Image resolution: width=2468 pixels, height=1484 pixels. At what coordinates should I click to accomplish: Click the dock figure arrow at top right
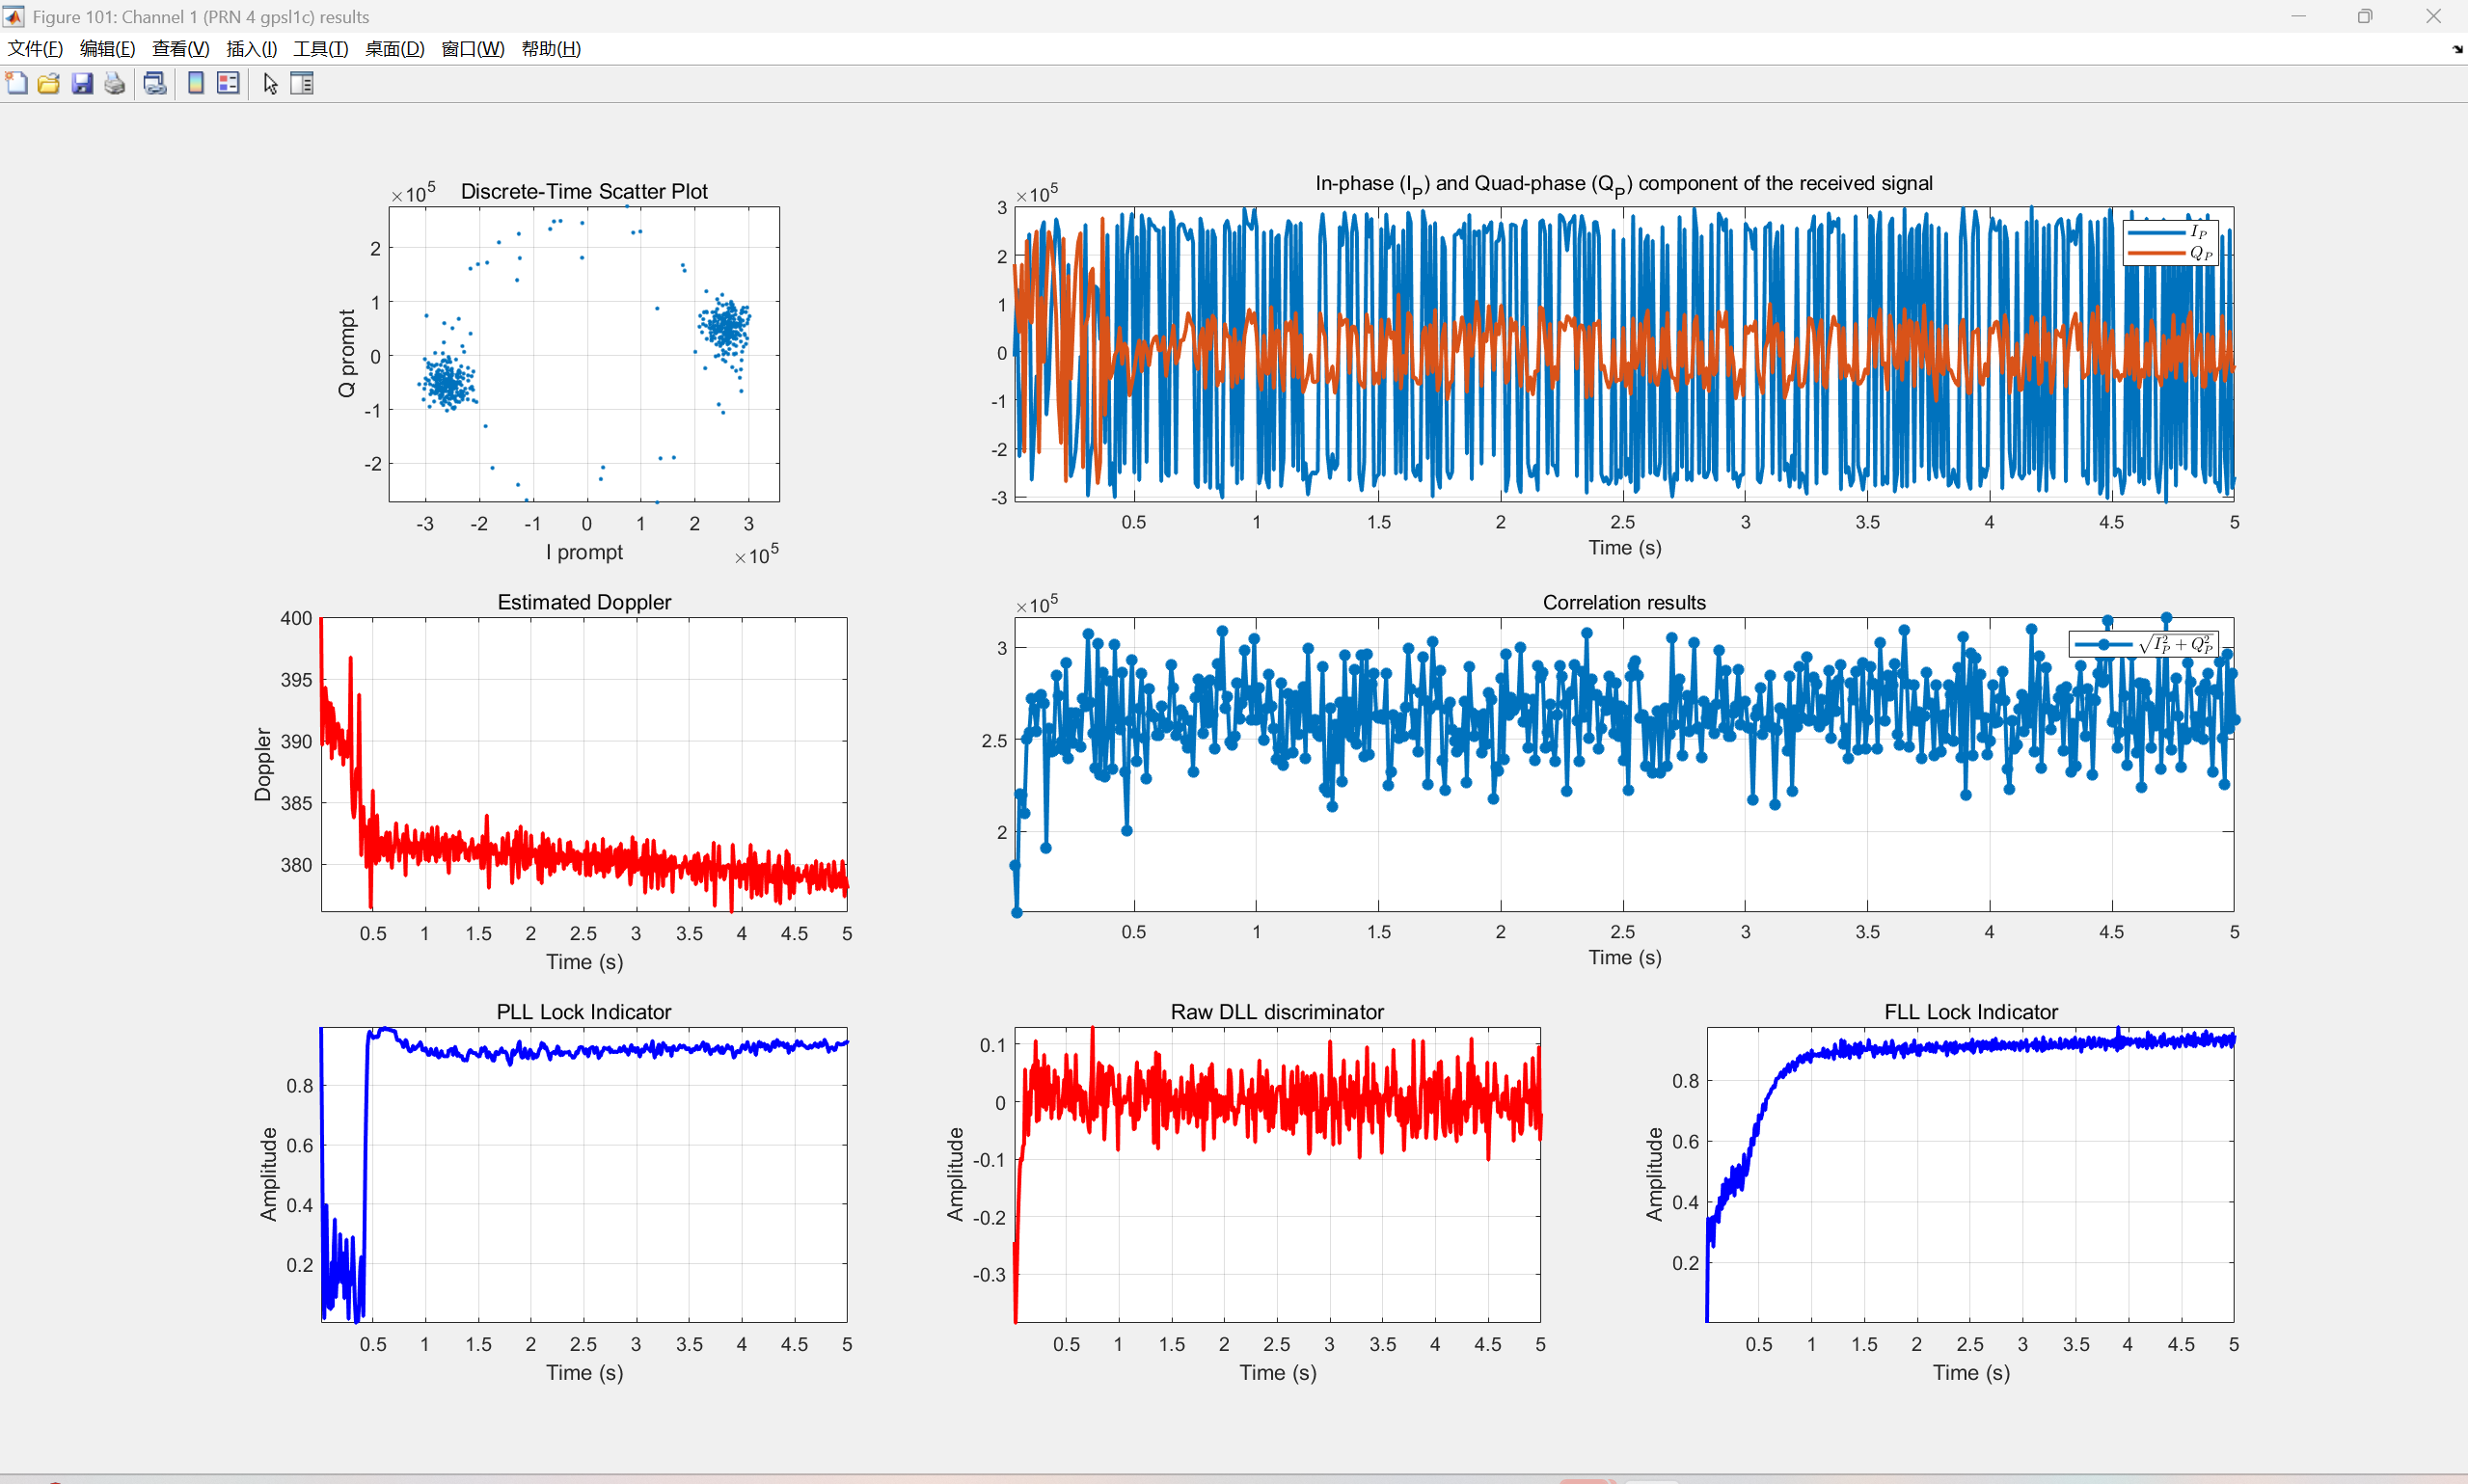tap(2457, 49)
